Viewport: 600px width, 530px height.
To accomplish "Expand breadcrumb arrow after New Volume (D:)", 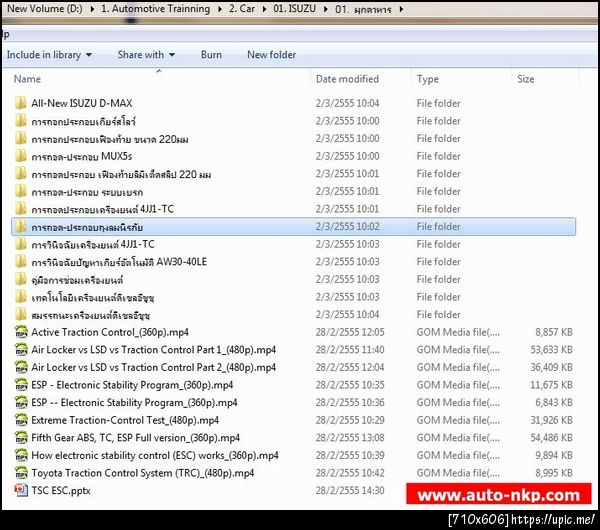I will (92, 9).
